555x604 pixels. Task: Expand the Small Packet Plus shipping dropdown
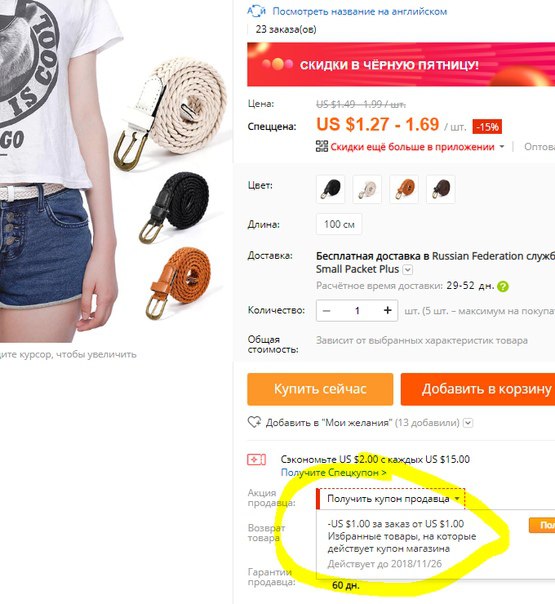(x=408, y=270)
